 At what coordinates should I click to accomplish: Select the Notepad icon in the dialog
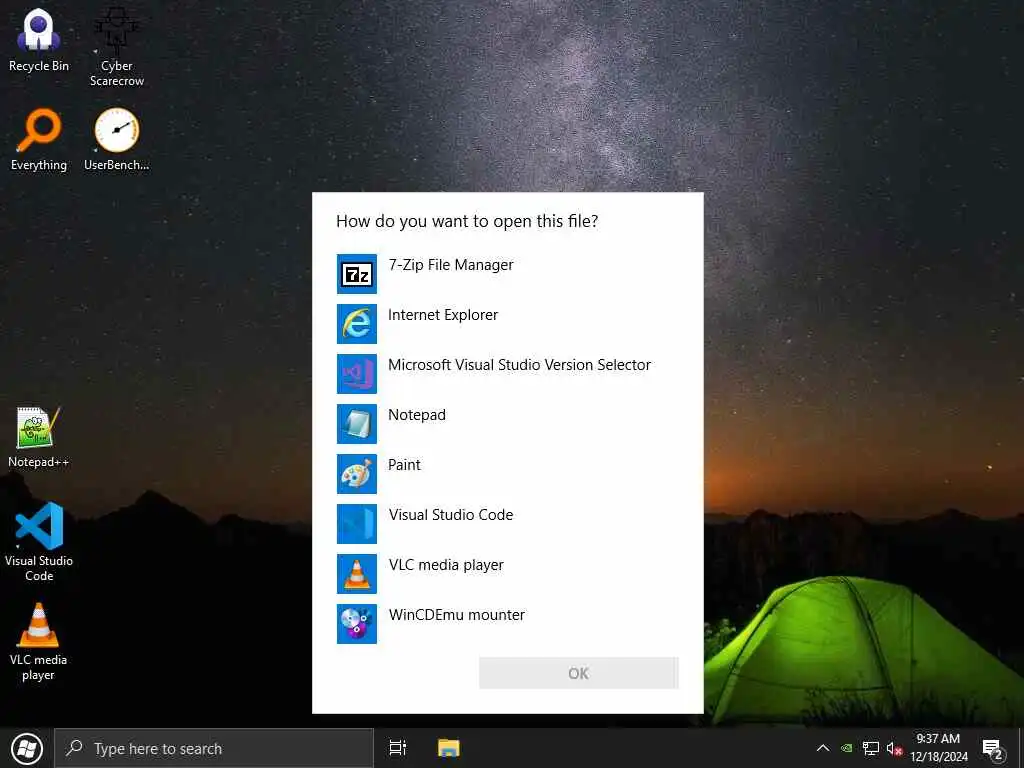(x=357, y=424)
